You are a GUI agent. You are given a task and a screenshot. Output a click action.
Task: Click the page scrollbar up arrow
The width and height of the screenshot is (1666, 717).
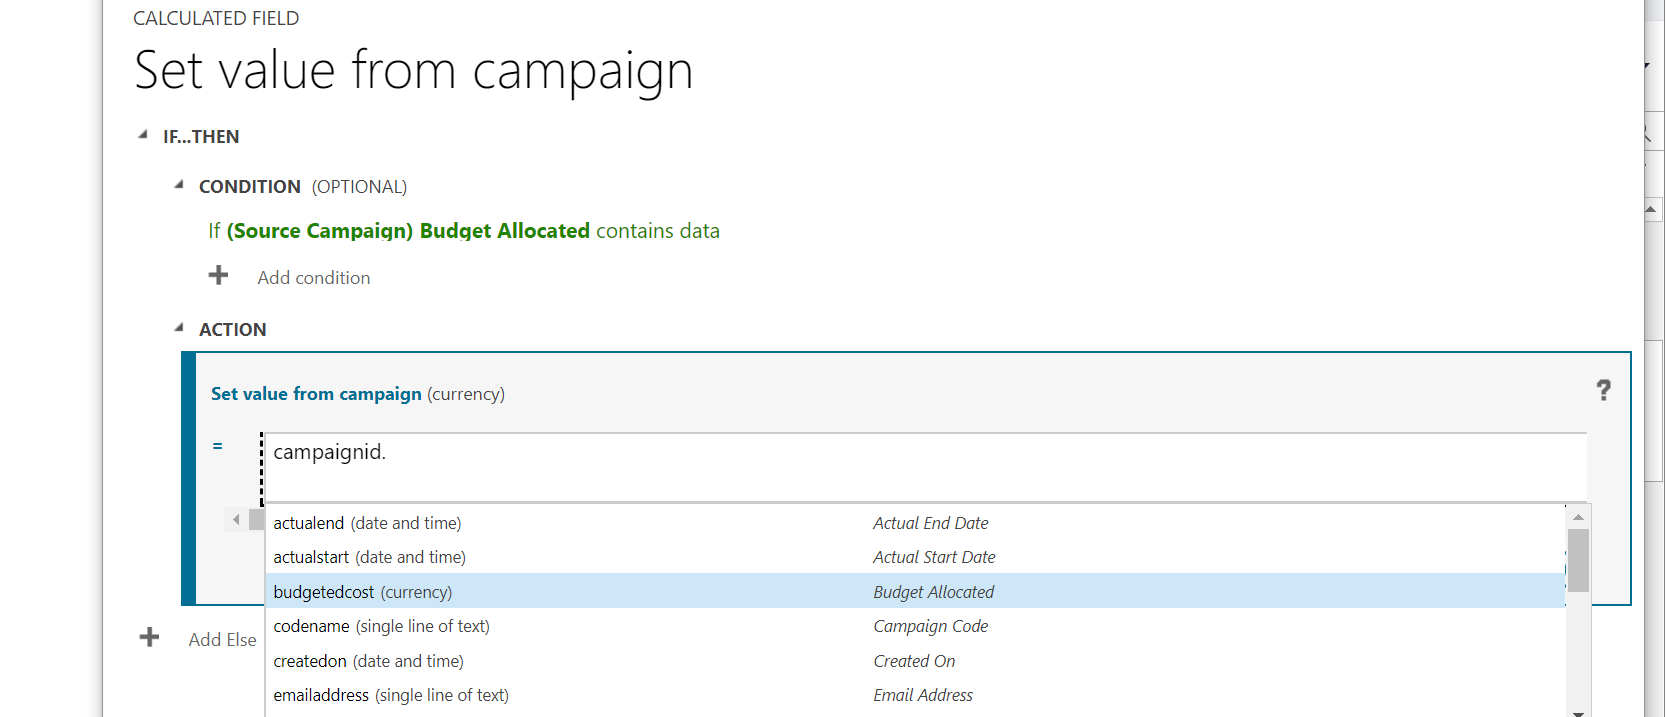tap(1651, 209)
